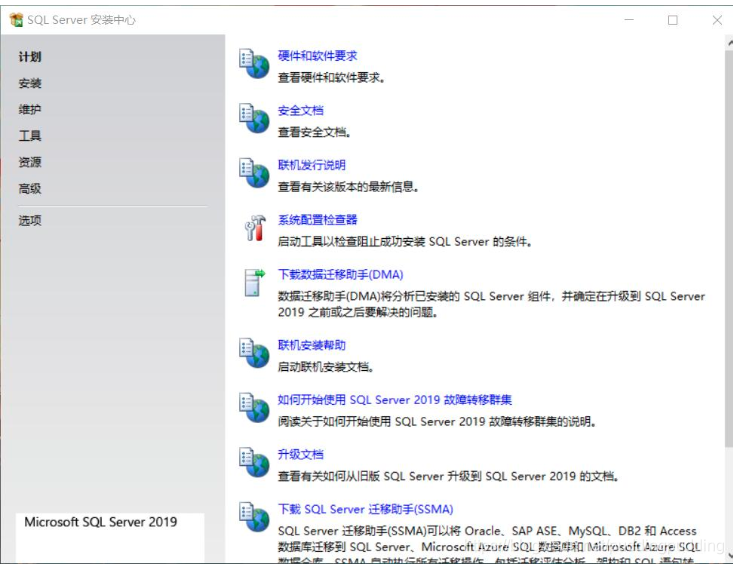This screenshot has height=564, width=733.
Task: Open the 安全文档 link
Action: (x=301, y=110)
